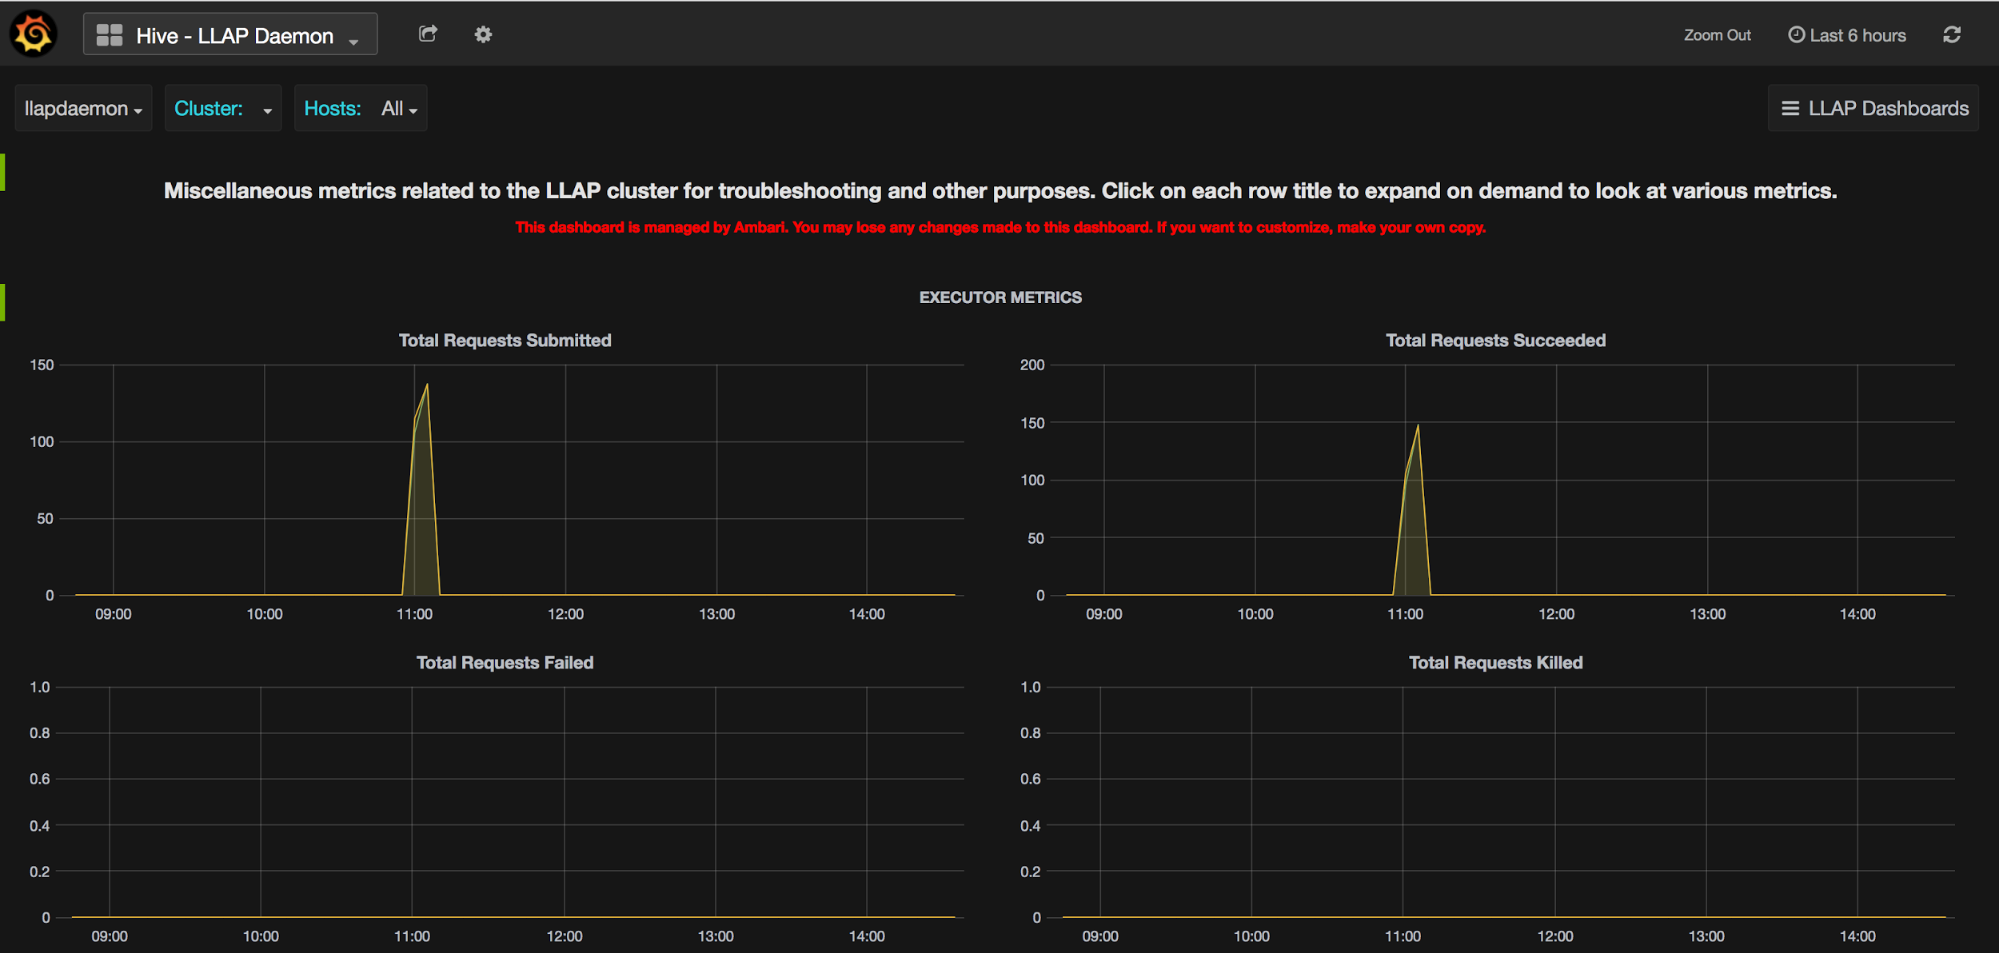
Task: Refresh the dashboard
Action: 1951,34
